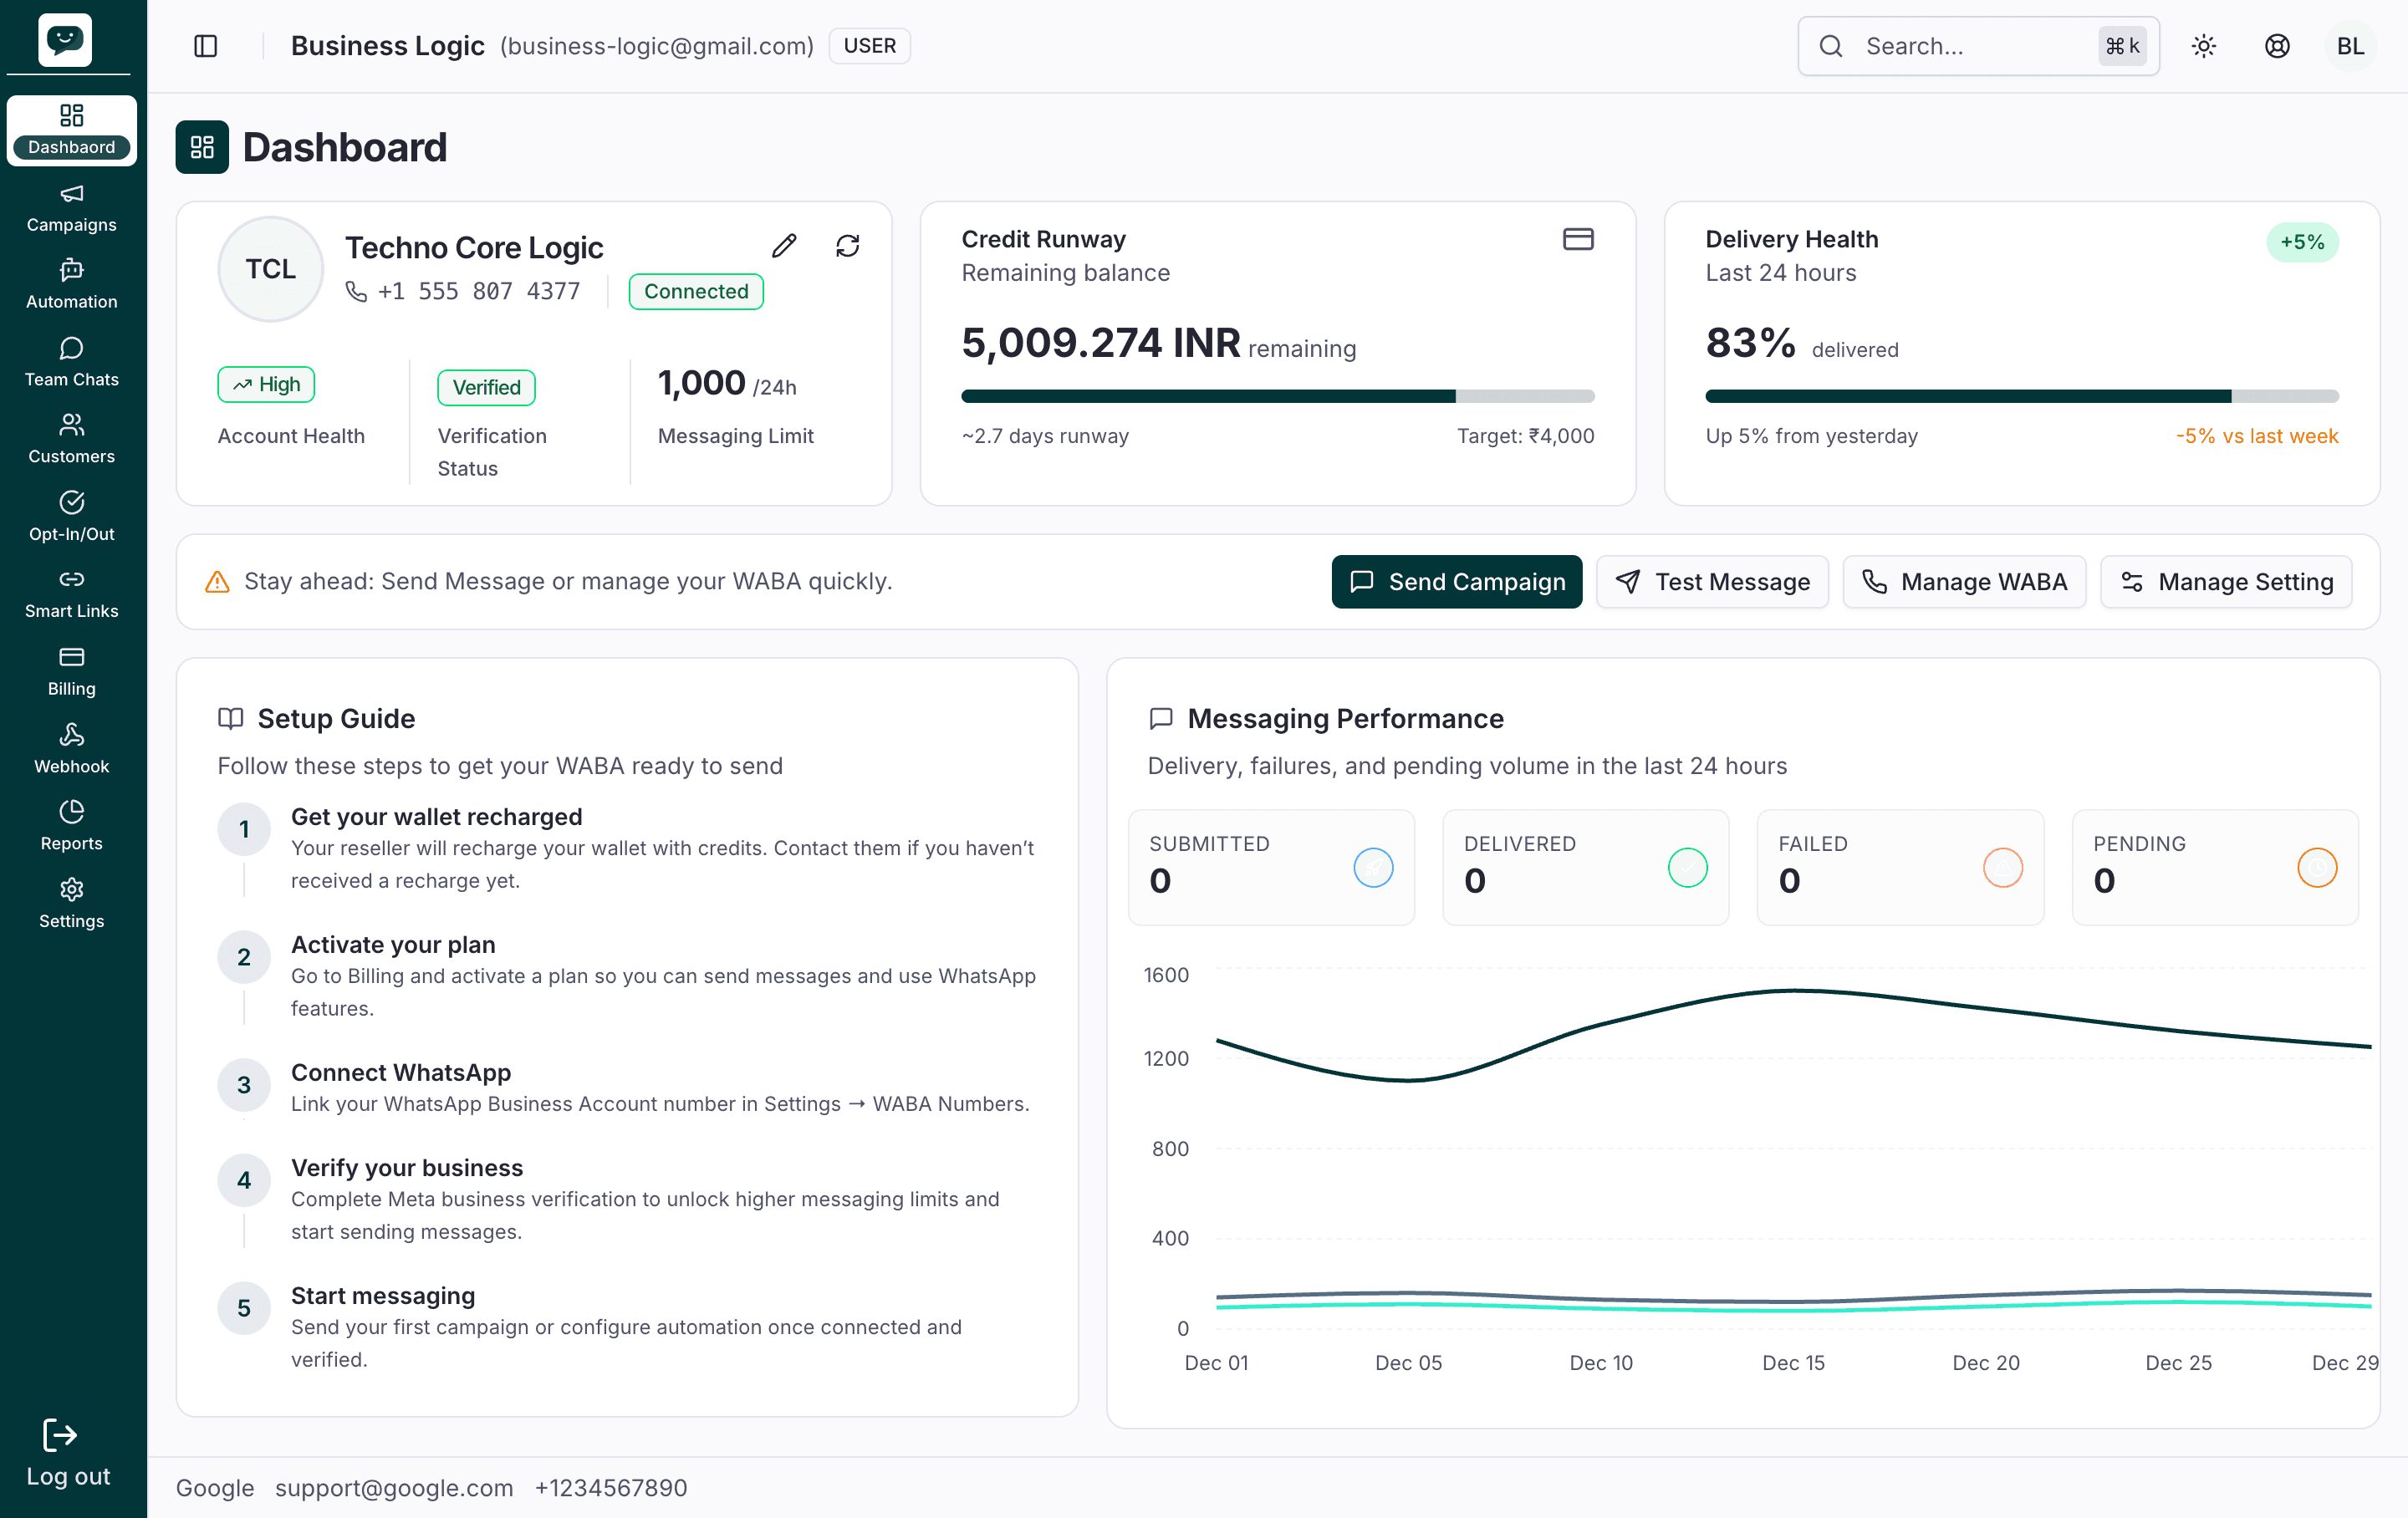The width and height of the screenshot is (2408, 1518).
Task: Click the USER role badge
Action: pyautogui.click(x=869, y=46)
